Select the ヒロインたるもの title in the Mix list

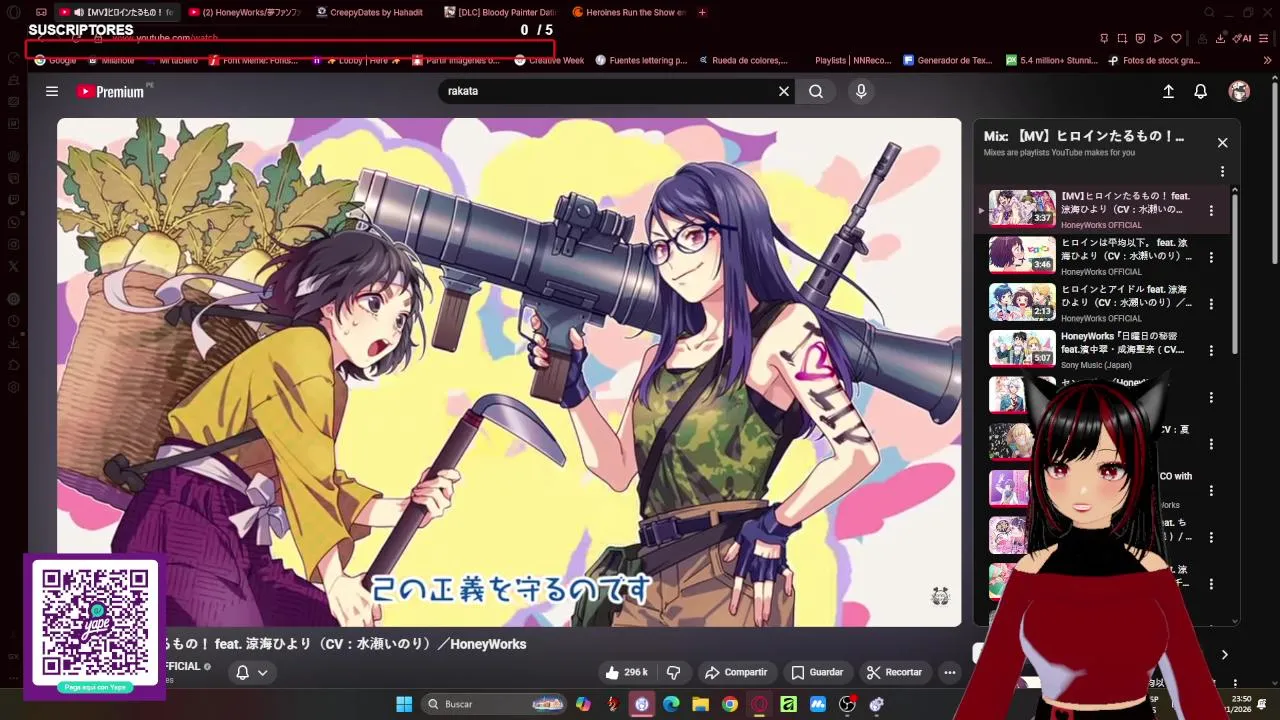(1127, 203)
